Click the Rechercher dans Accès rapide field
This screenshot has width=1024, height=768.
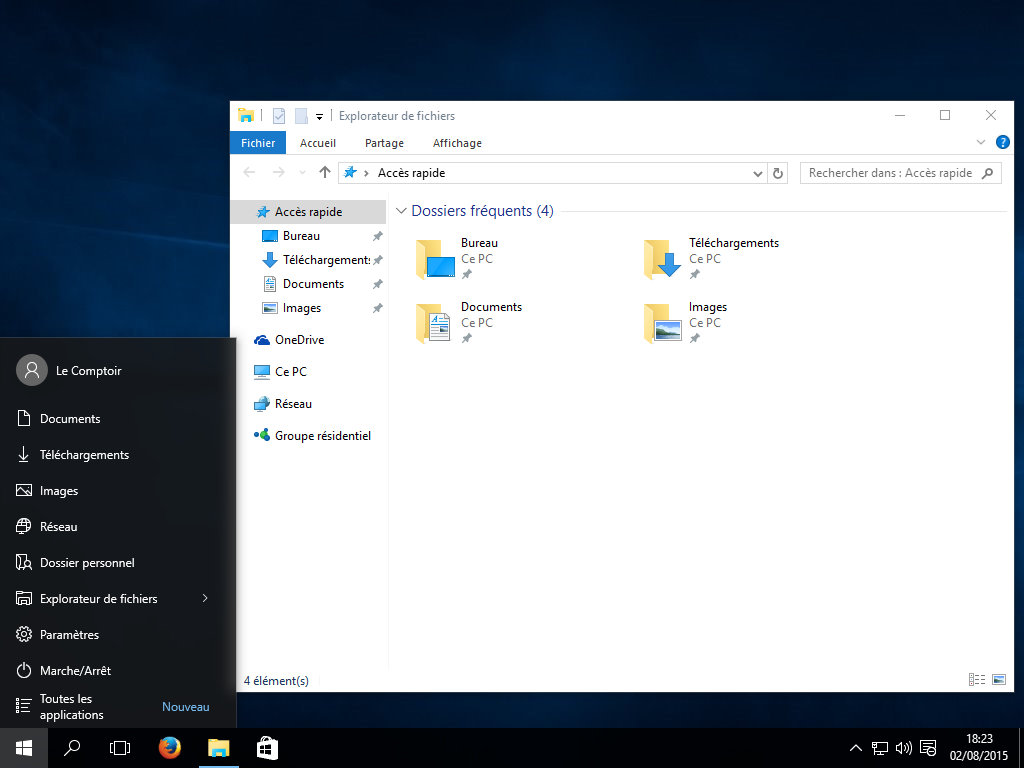click(x=890, y=173)
